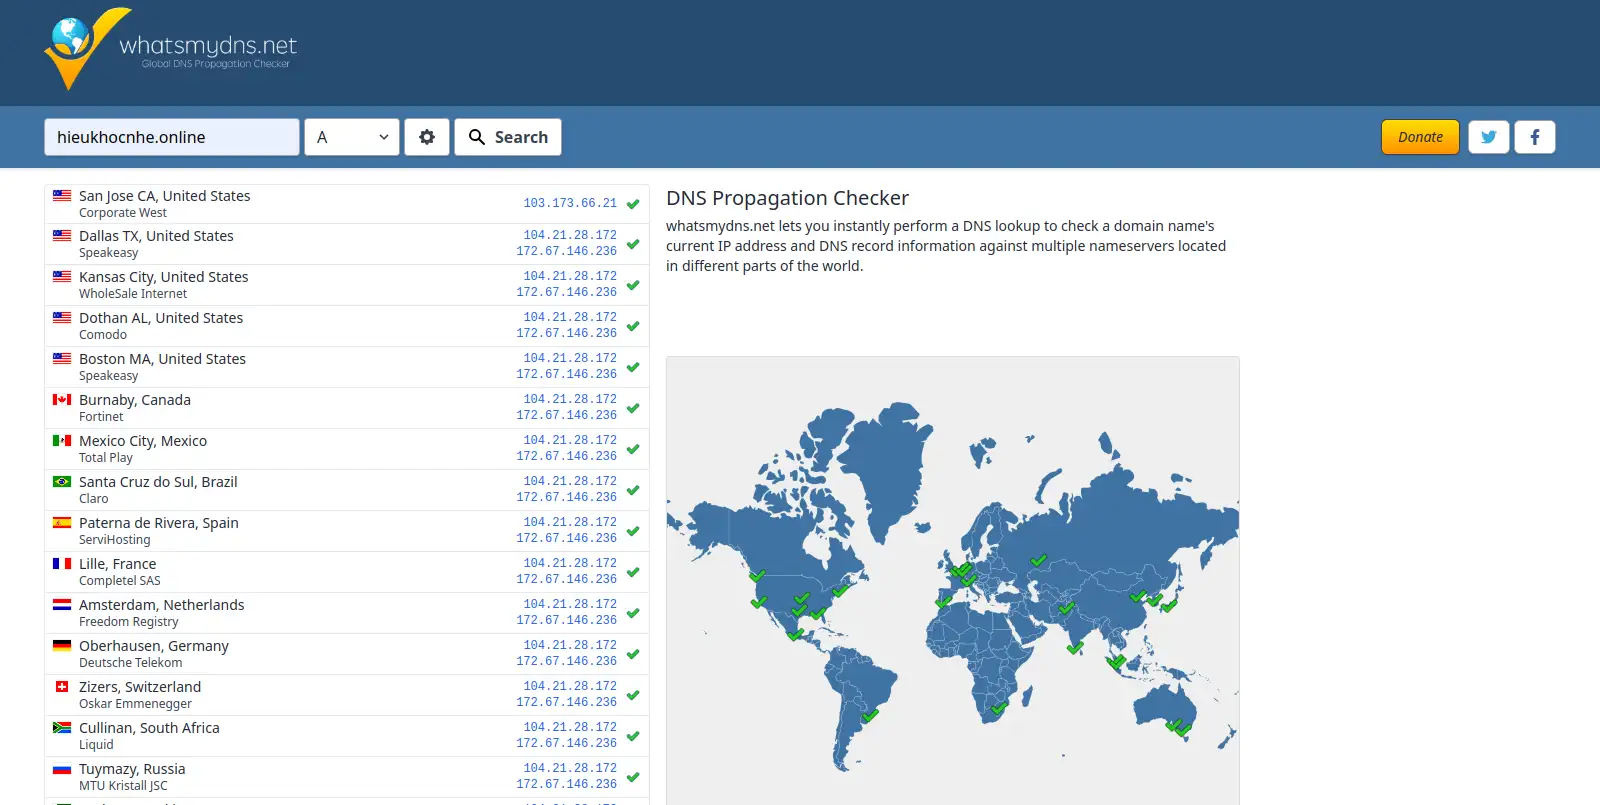Click the Tuymazy, Russia server row
The height and width of the screenshot is (805, 1600).
click(132, 769)
